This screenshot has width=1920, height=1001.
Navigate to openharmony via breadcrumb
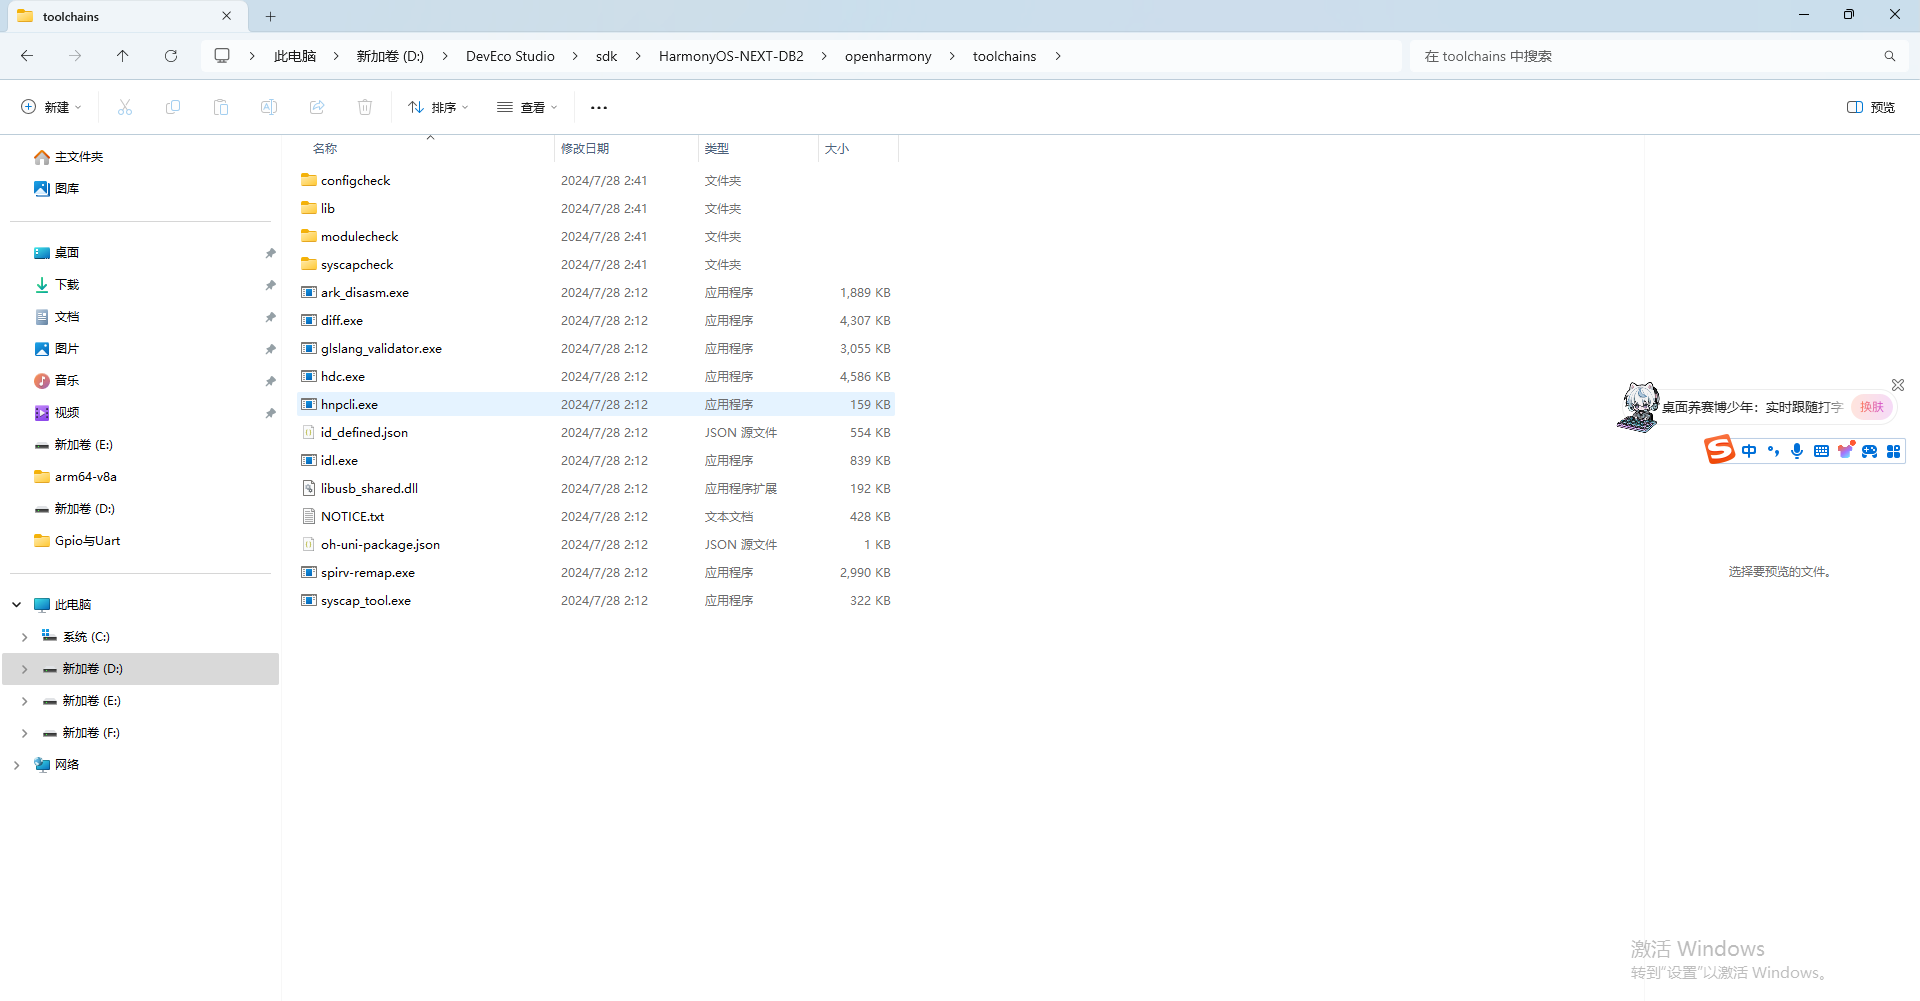[x=888, y=55]
